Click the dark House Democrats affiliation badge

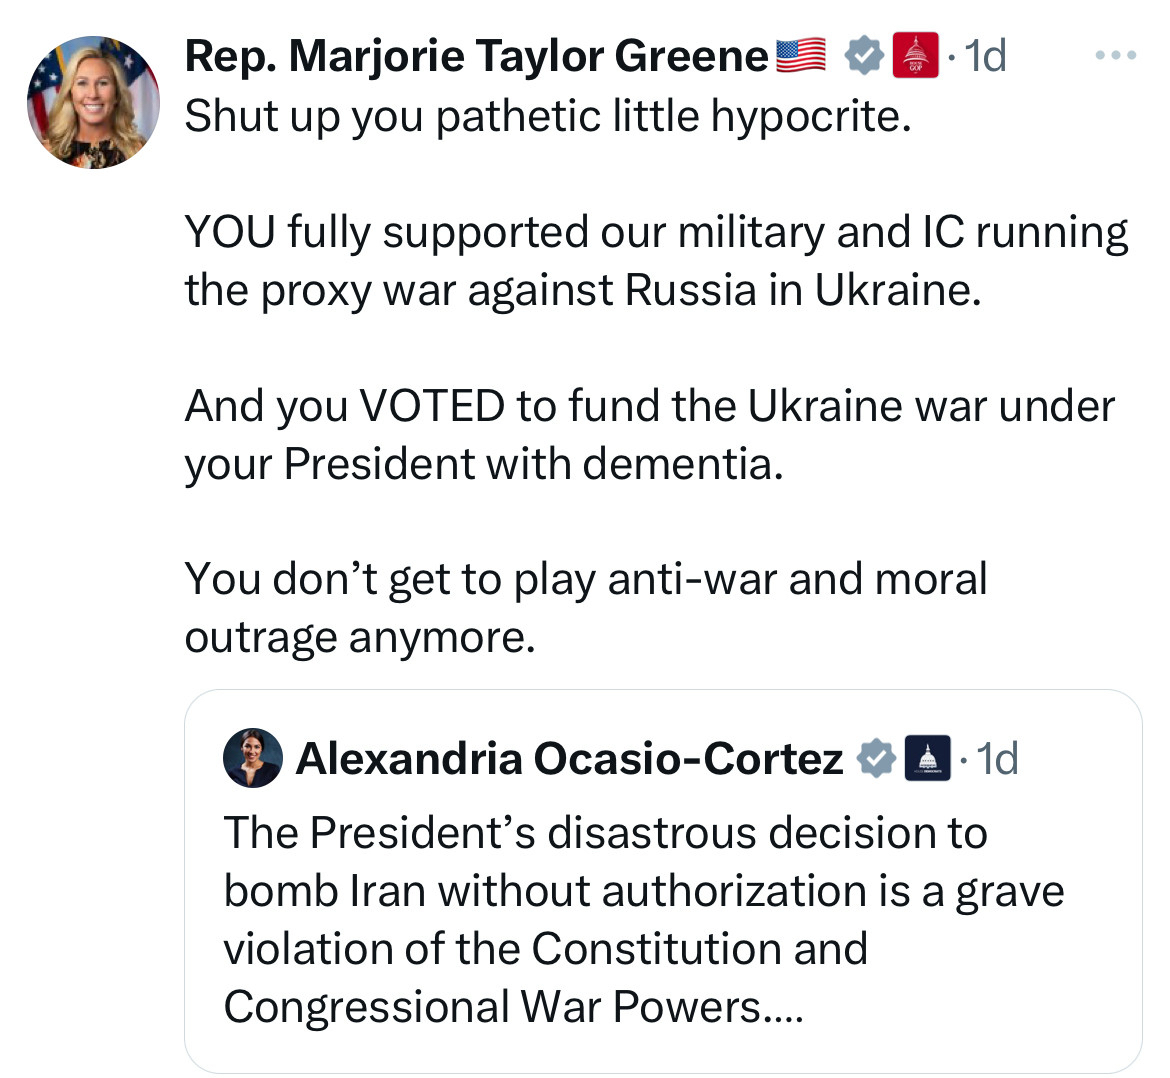(x=927, y=759)
